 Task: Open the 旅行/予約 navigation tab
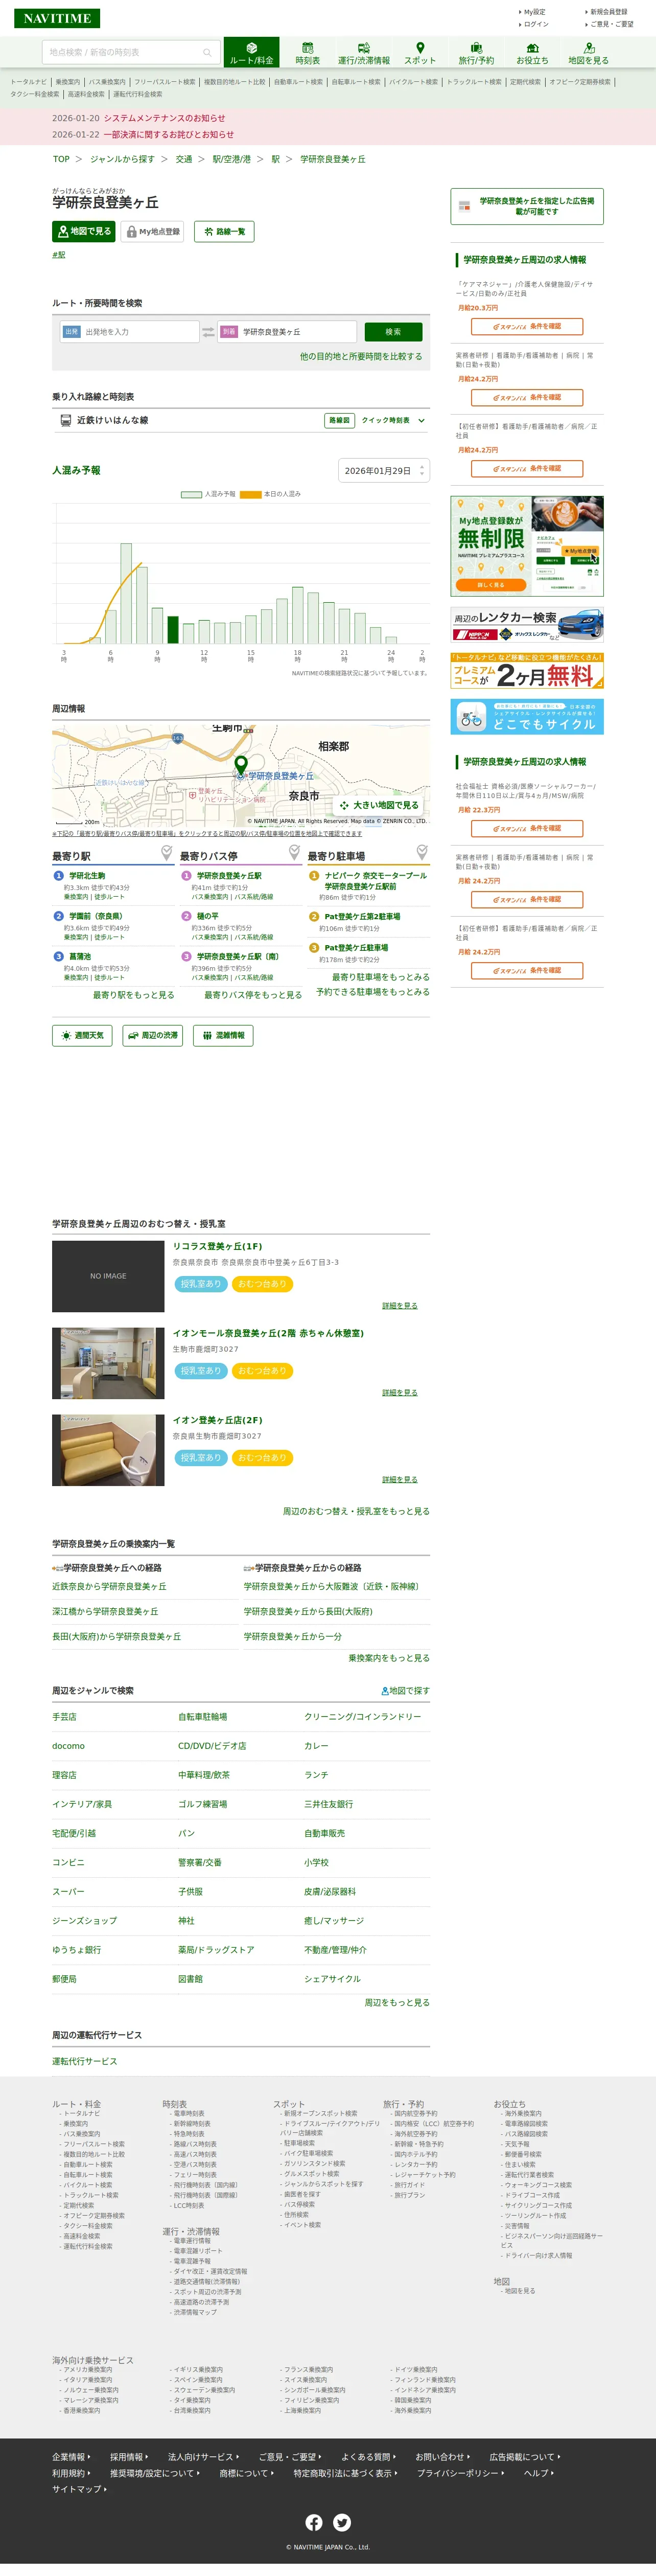476,53
